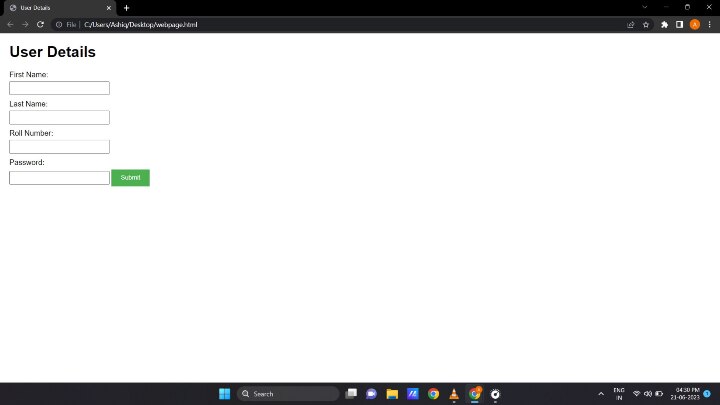Select the Roll Number label

click(x=31, y=133)
